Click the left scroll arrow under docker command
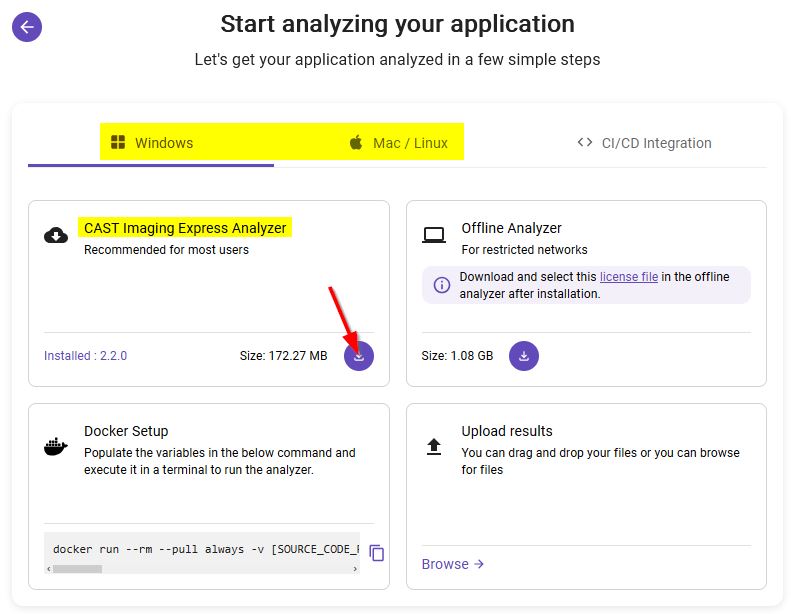This screenshot has height=614, width=791. pos(49,569)
